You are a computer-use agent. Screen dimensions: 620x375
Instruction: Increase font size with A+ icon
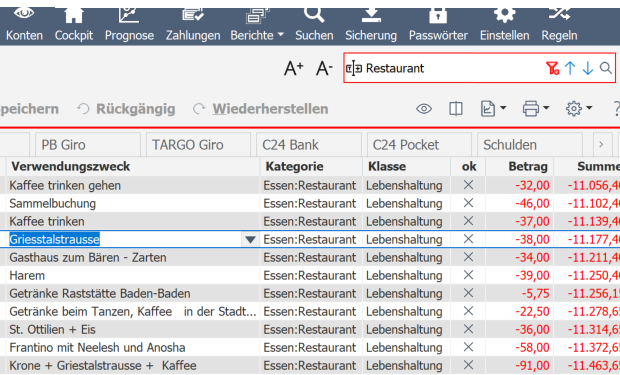point(293,68)
